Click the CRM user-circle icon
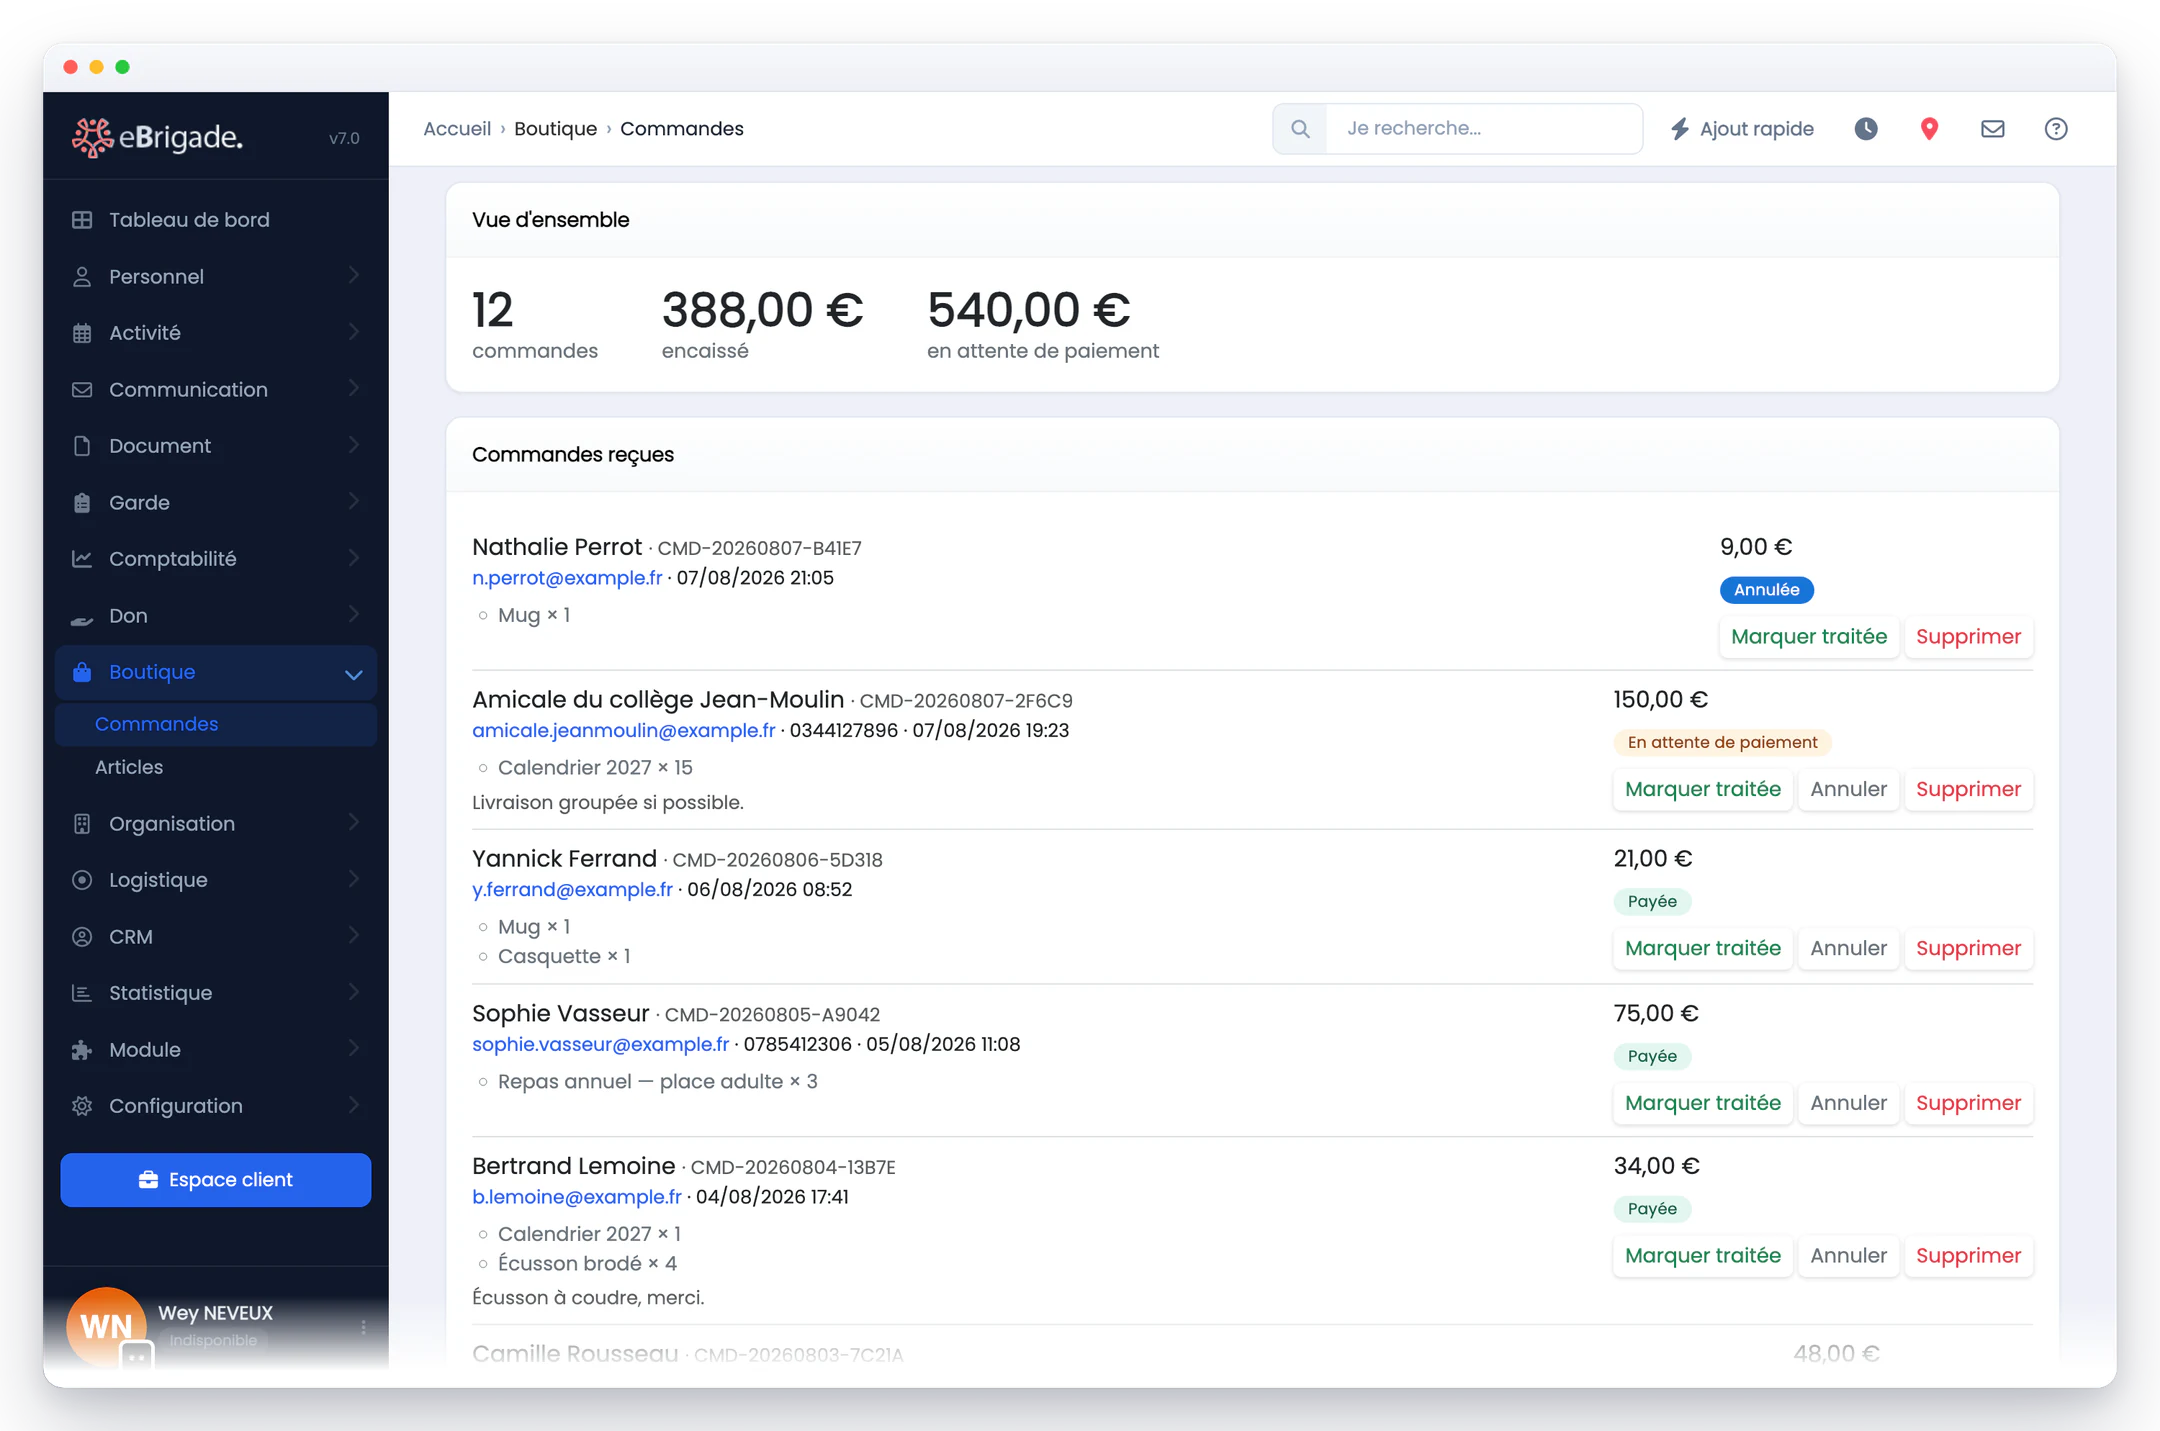 coord(82,937)
